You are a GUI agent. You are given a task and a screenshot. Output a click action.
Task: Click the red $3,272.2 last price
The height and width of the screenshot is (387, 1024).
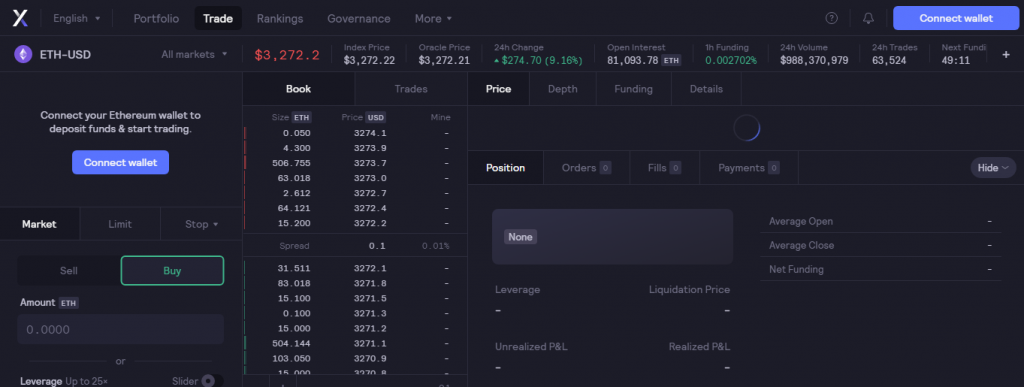(287, 55)
